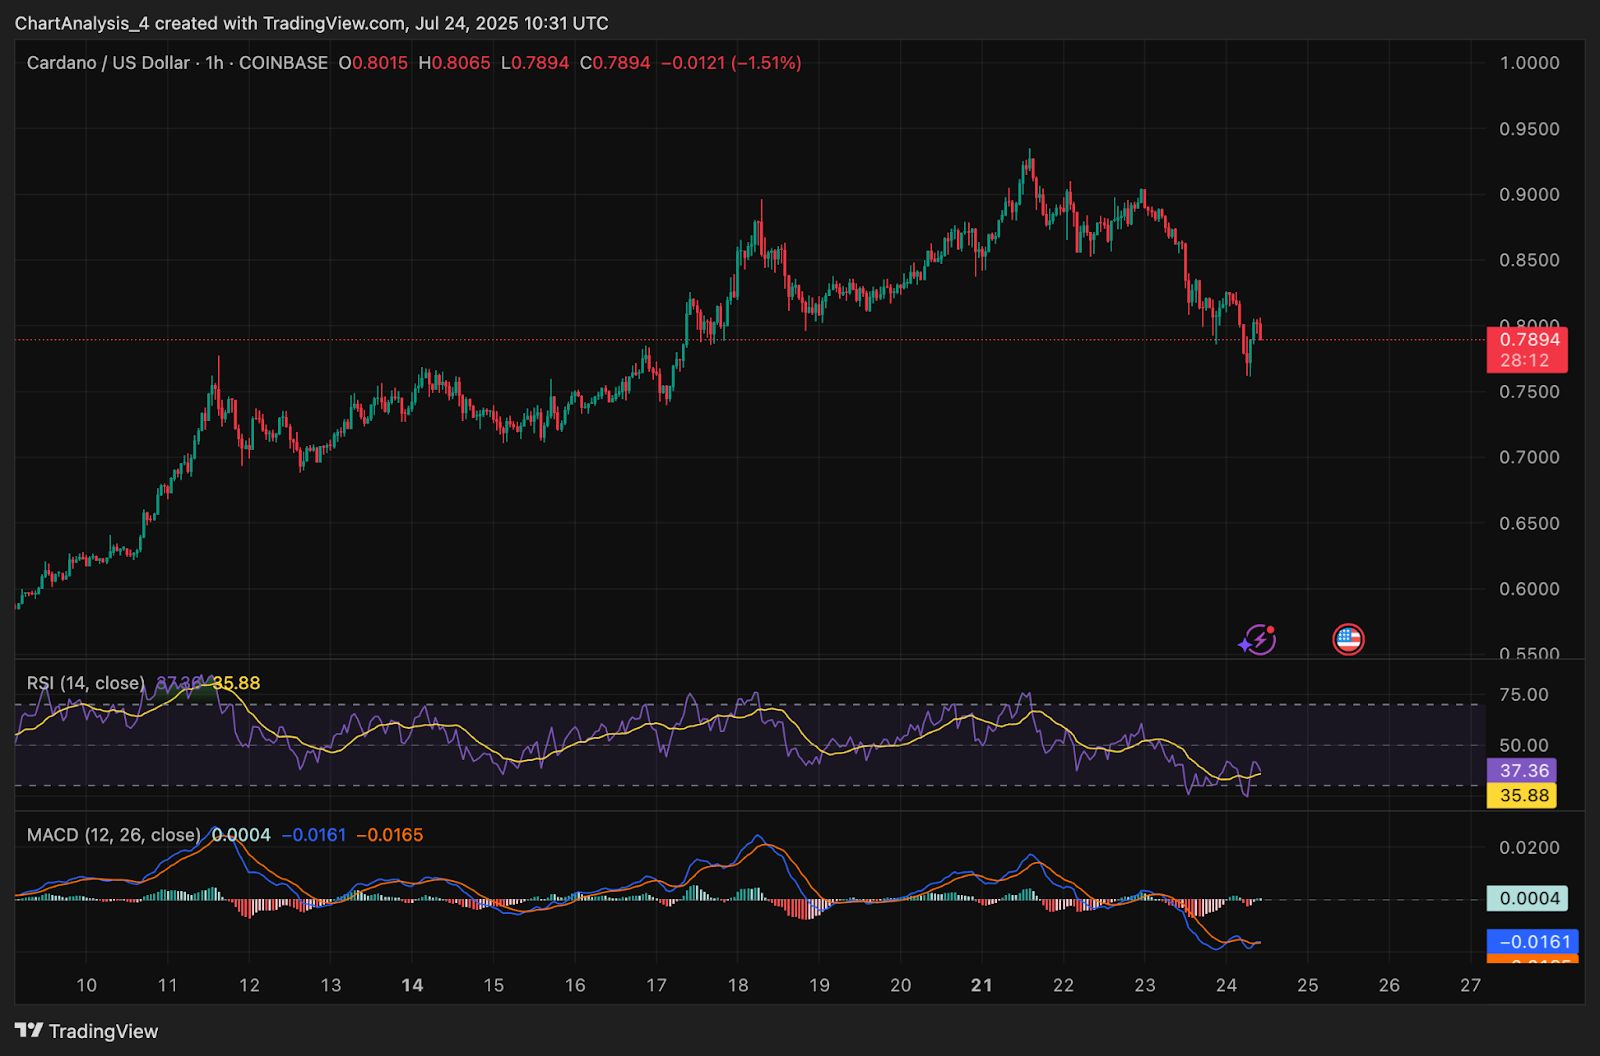The image size is (1600, 1056).
Task: Click the MACD line tag −0.0161
Action: (x=1533, y=942)
